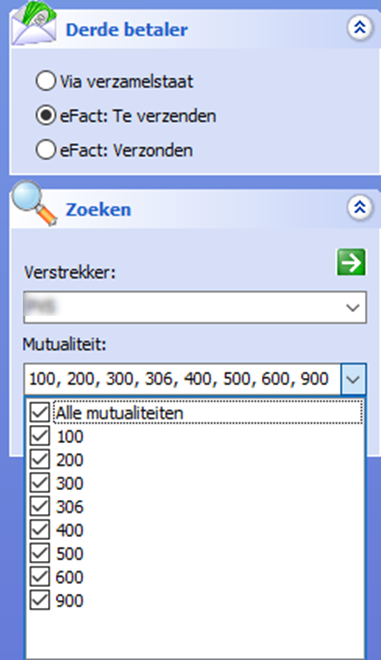Click the green arrow search button
The height and width of the screenshot is (660, 381).
(351, 262)
